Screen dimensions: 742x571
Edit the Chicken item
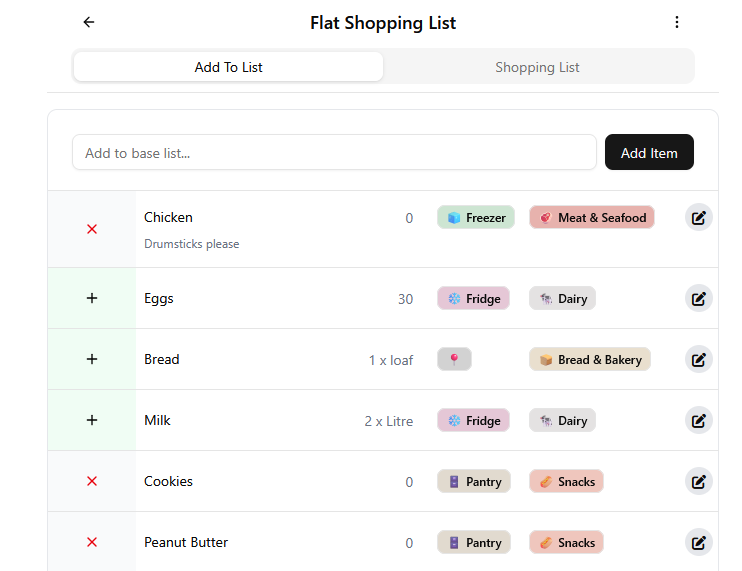(x=699, y=218)
